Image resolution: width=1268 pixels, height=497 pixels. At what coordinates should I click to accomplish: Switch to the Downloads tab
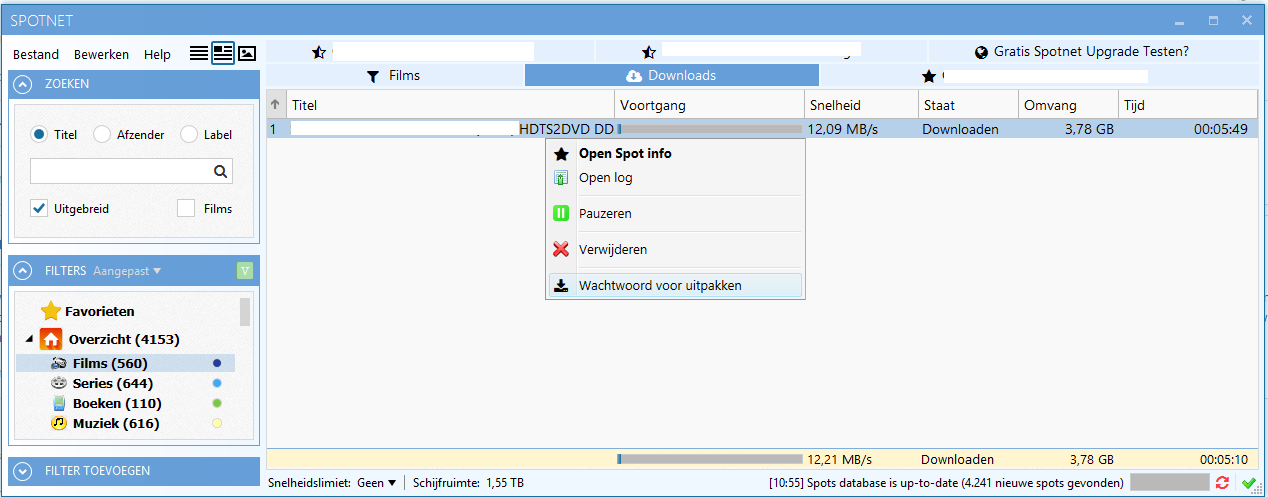pyautogui.click(x=671, y=75)
